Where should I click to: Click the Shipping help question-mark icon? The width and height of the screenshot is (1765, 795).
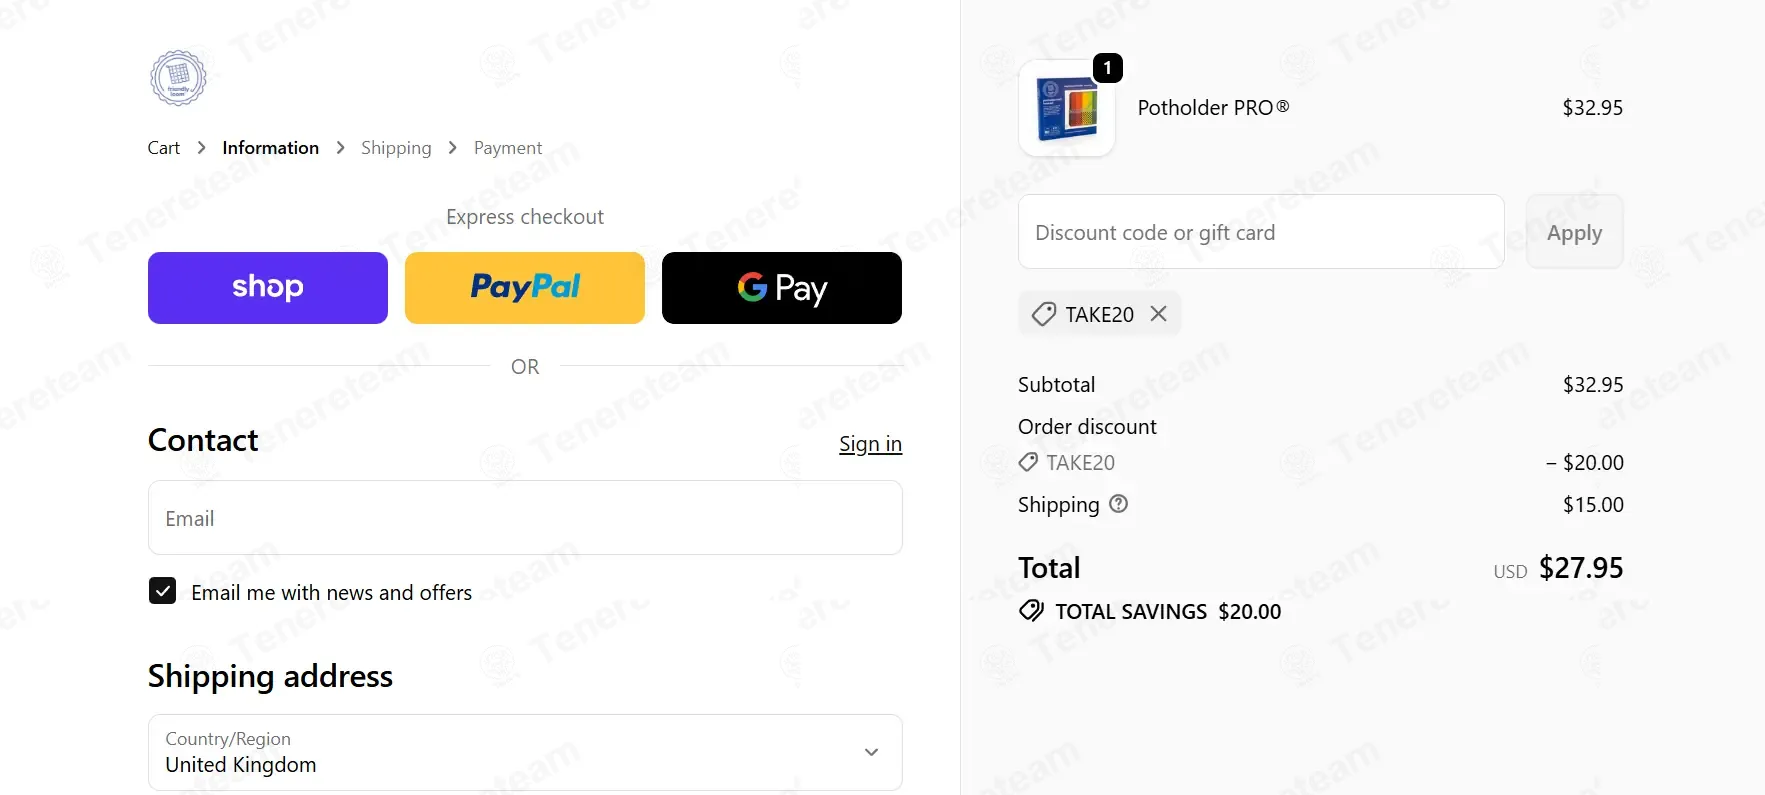1119,504
